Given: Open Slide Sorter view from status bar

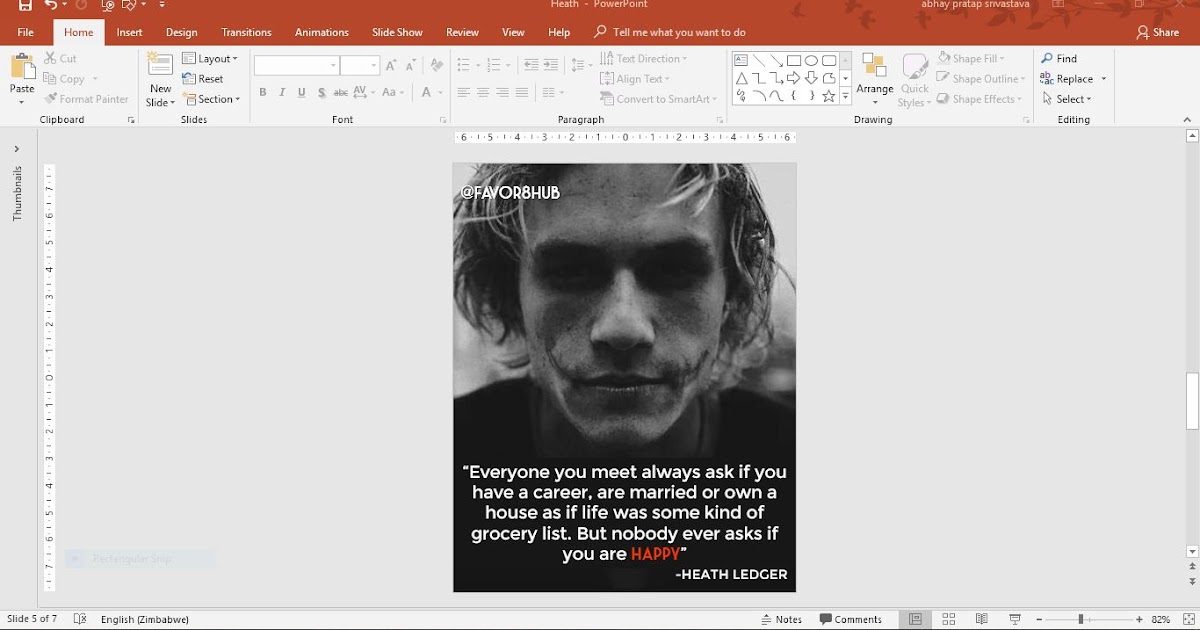Looking at the screenshot, I should point(947,618).
